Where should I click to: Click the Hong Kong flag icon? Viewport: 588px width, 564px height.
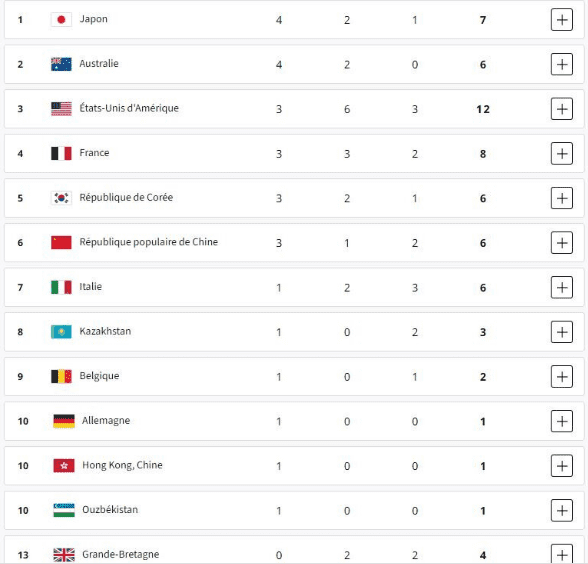coord(64,466)
